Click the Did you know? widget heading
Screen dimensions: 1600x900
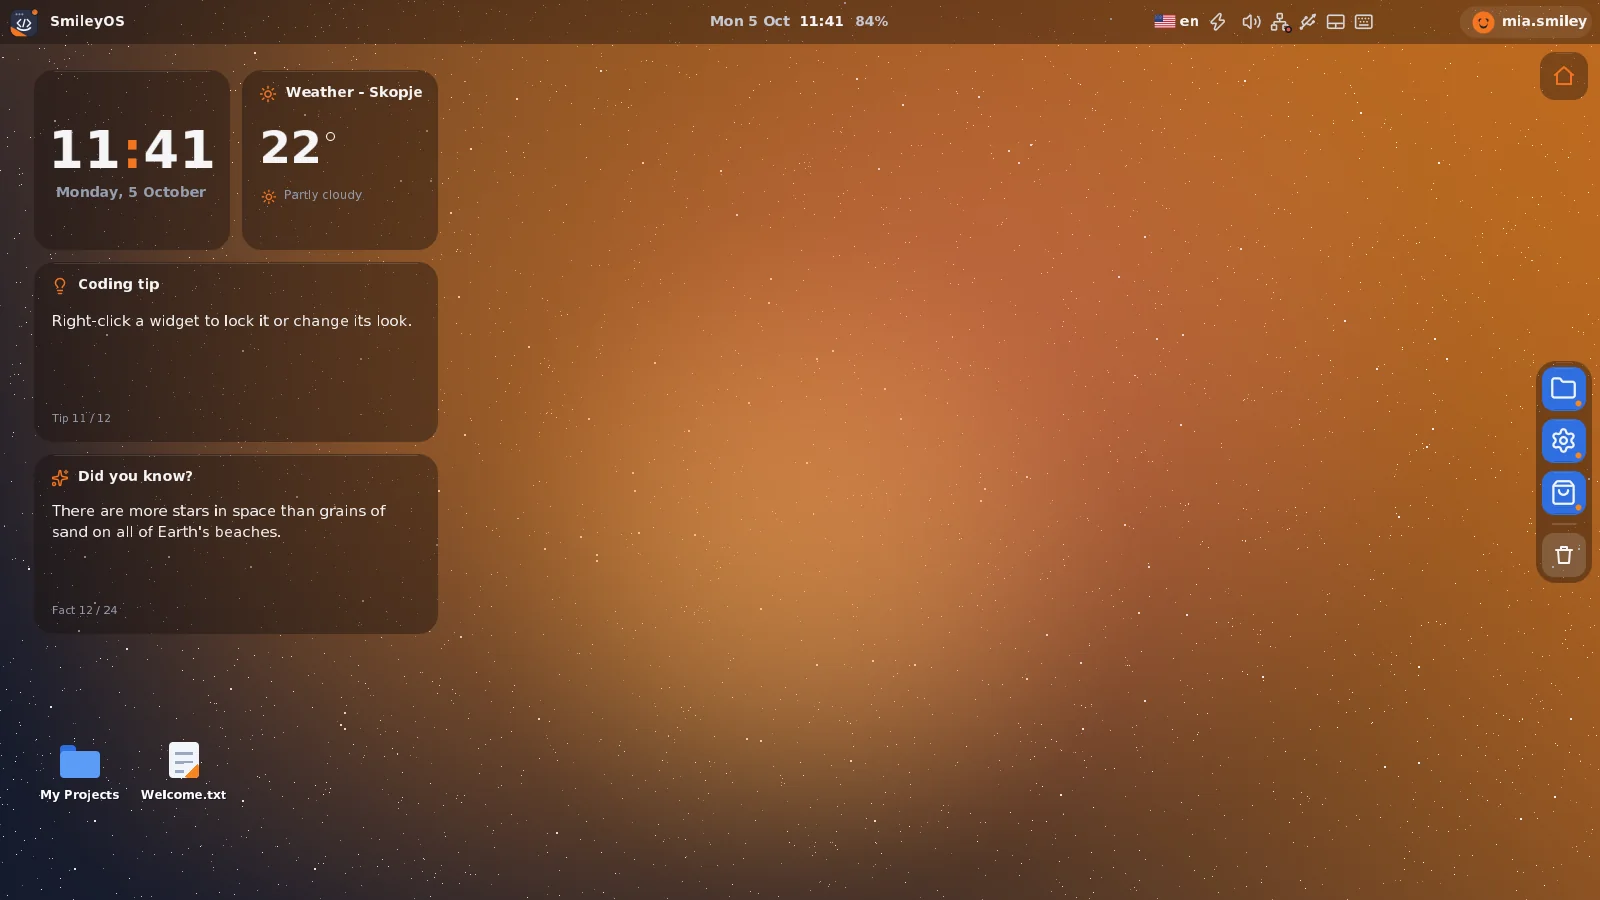coord(135,476)
